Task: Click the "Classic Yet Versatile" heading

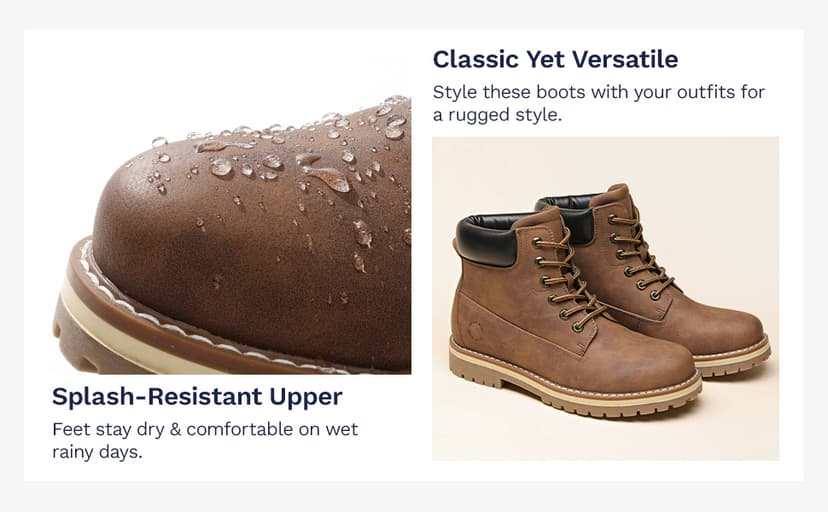Action: point(555,59)
